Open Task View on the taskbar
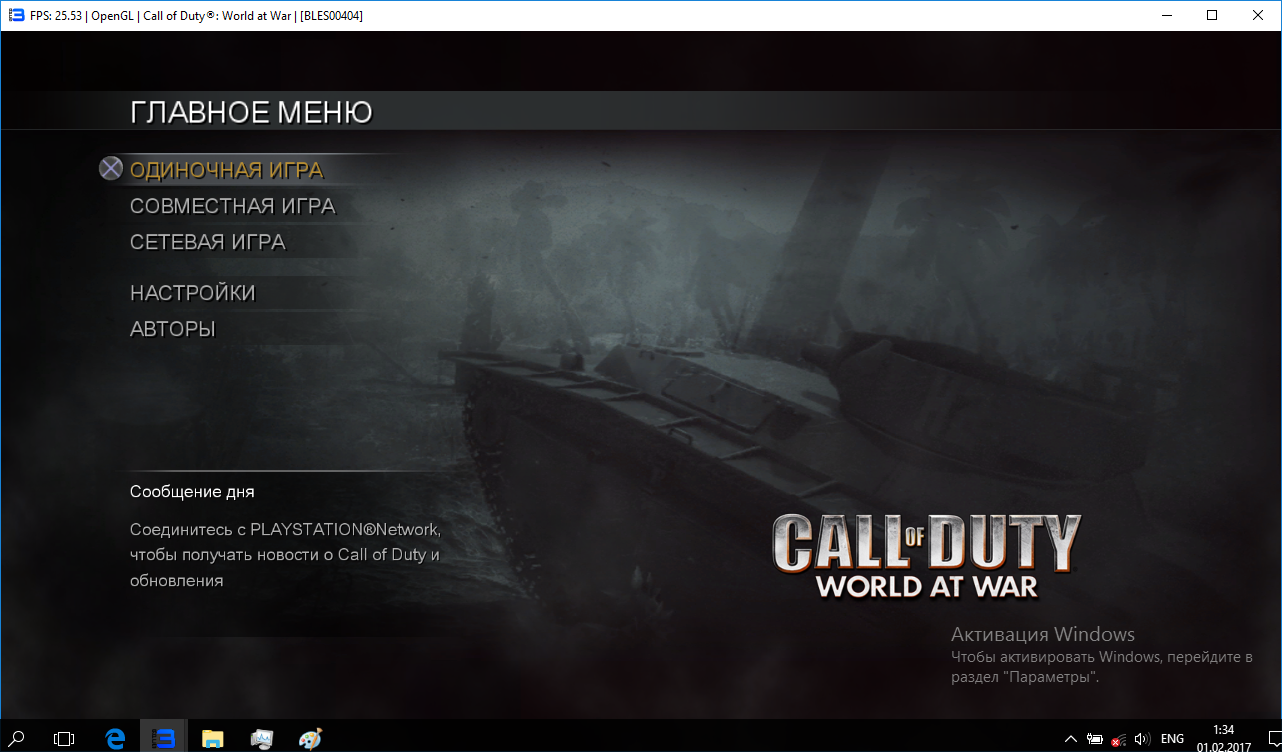This screenshot has height=752, width=1282. [64, 738]
